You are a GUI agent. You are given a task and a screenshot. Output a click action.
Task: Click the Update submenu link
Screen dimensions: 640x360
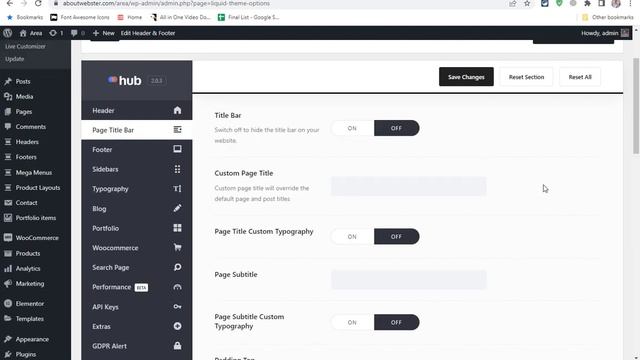[15, 59]
